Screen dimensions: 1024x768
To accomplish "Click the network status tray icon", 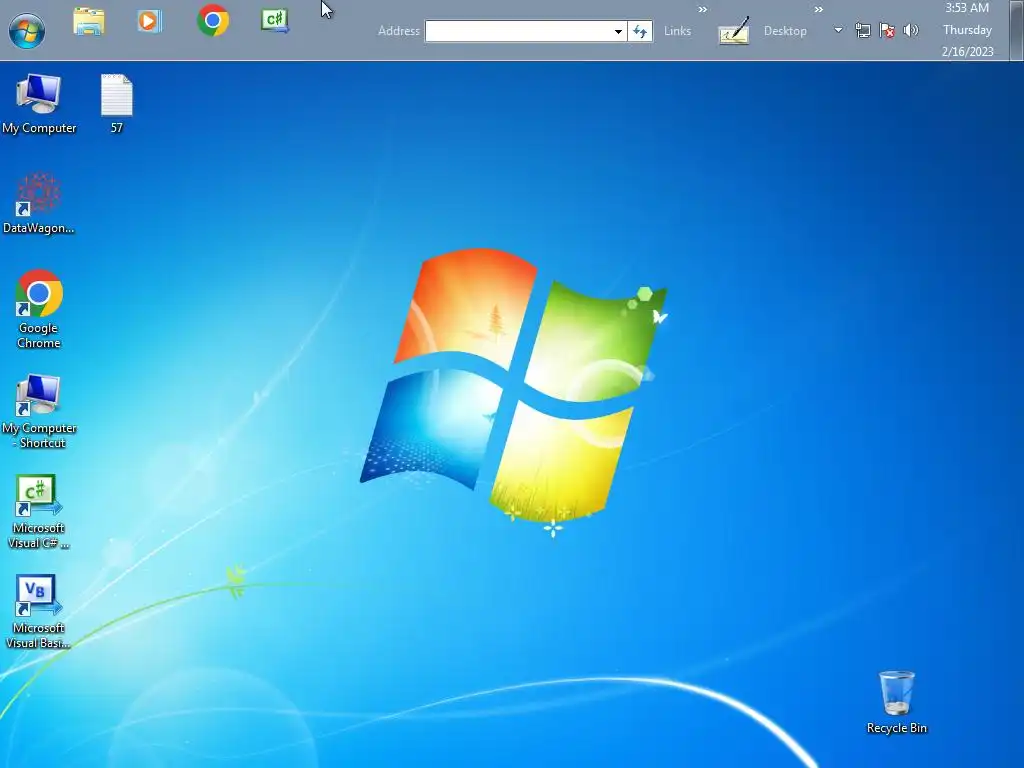I will coord(863,30).
